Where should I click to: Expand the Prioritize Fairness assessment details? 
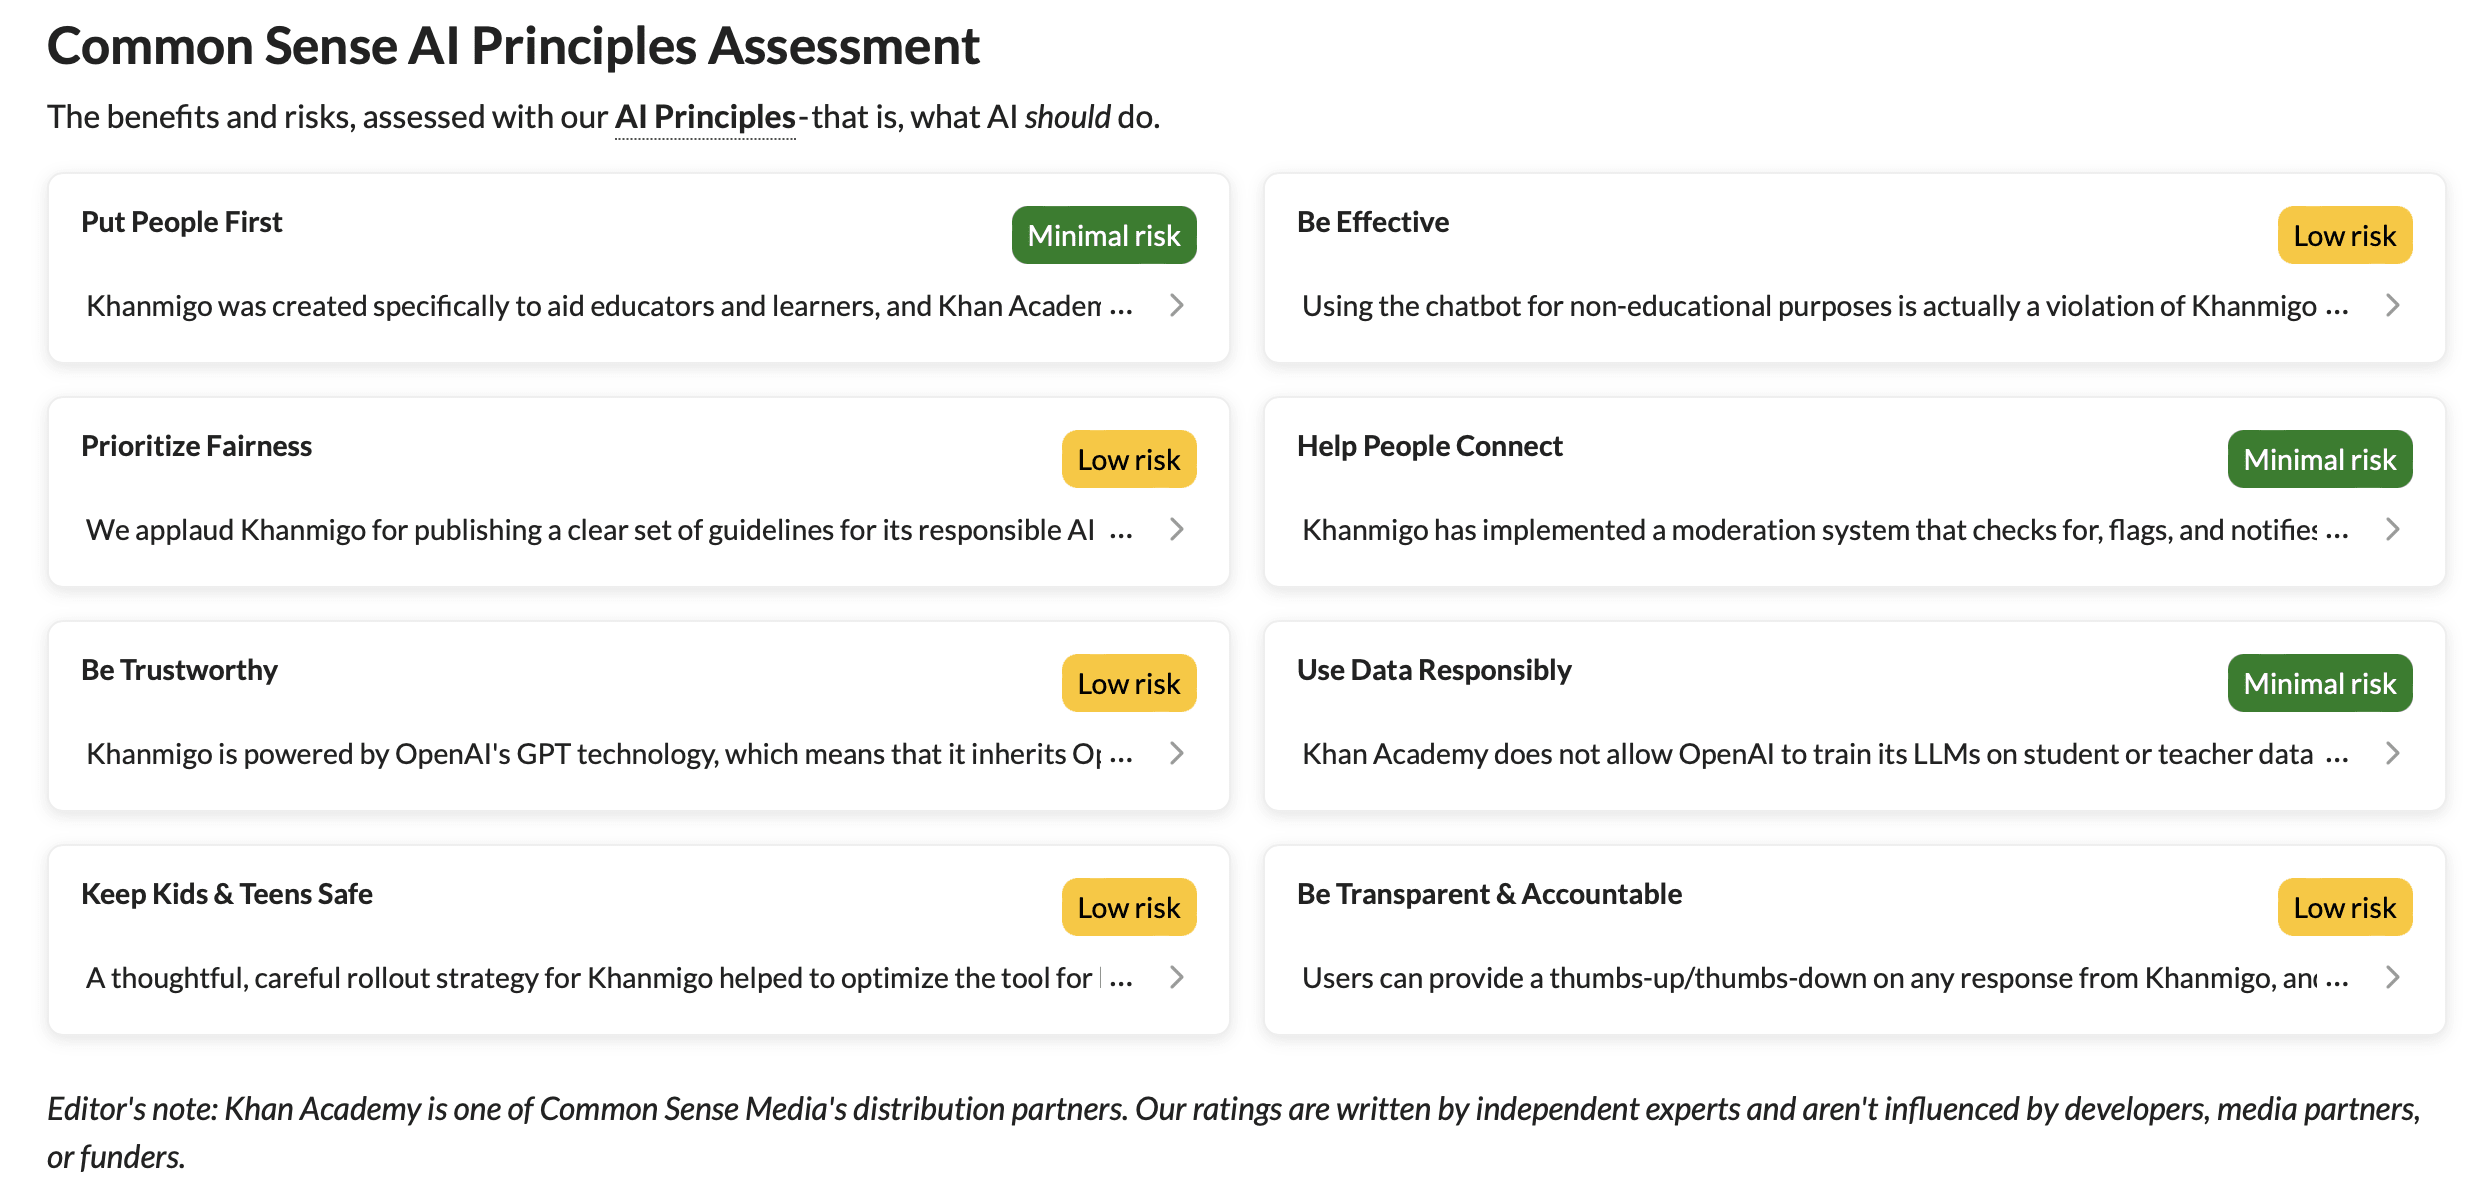coord(1176,530)
